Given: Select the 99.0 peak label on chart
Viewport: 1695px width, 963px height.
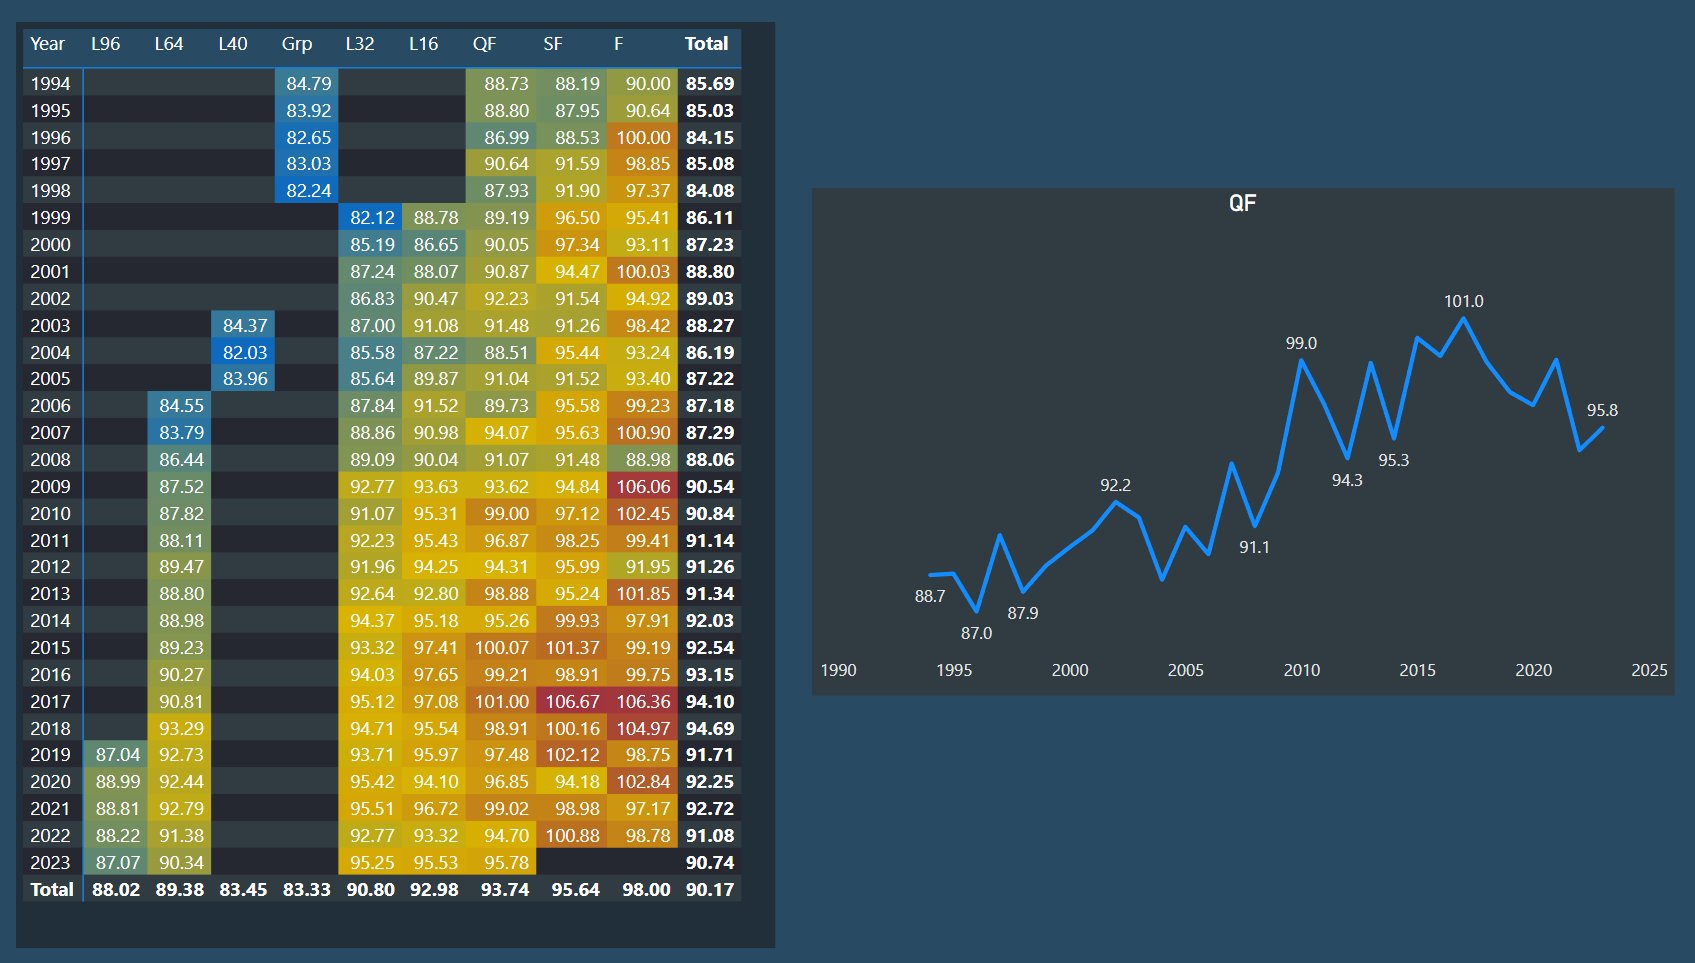Looking at the screenshot, I should tap(1301, 343).
